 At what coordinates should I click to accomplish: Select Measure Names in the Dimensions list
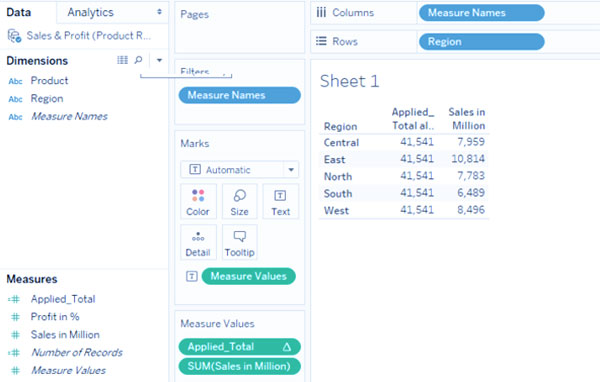69,116
